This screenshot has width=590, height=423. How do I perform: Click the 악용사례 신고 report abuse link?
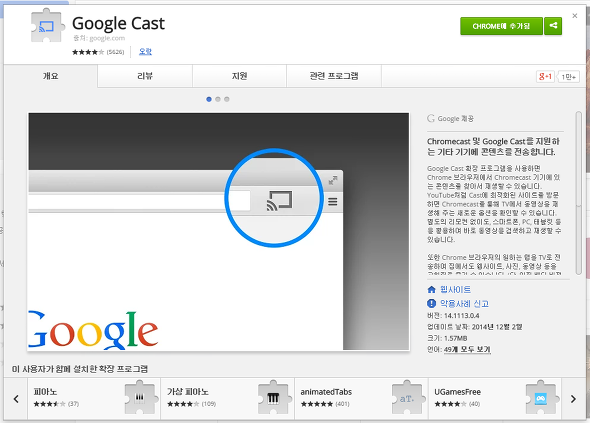pyautogui.click(x=464, y=303)
